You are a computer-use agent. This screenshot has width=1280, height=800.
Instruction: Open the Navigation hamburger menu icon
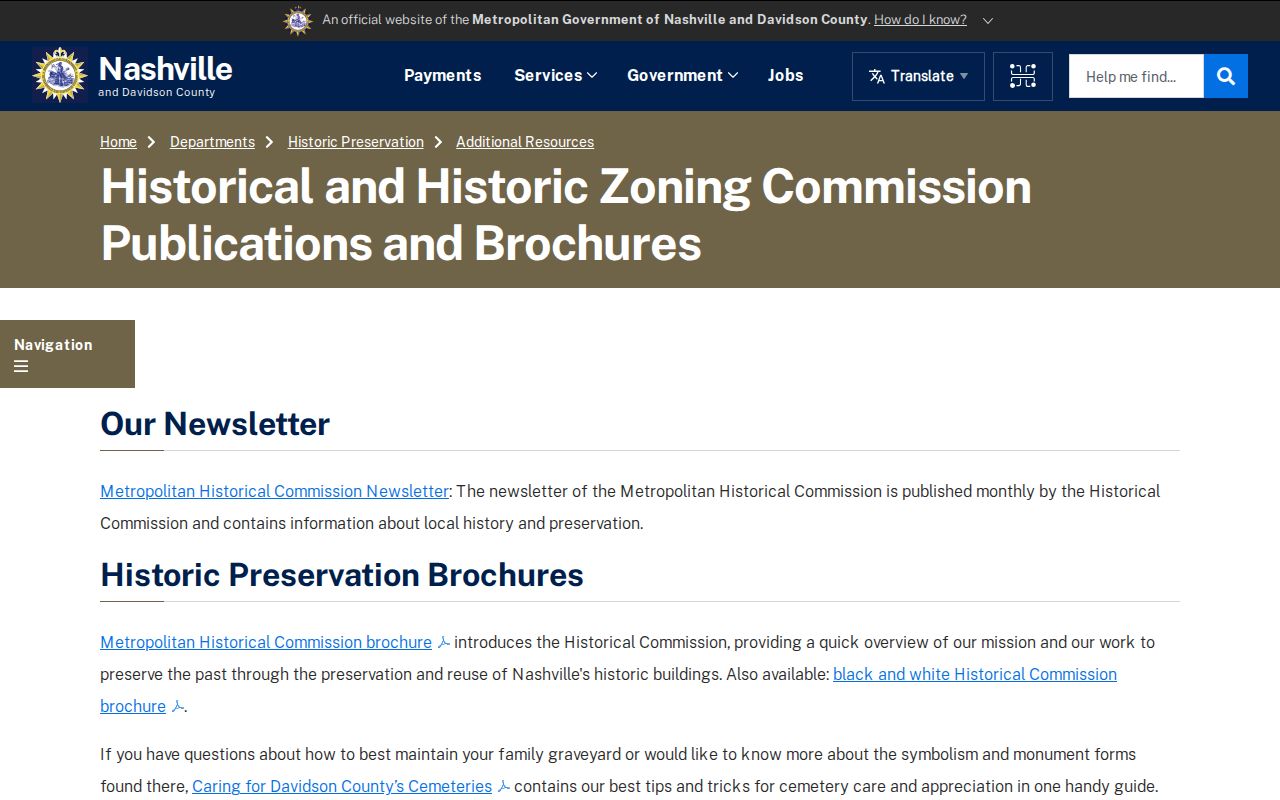point(21,366)
